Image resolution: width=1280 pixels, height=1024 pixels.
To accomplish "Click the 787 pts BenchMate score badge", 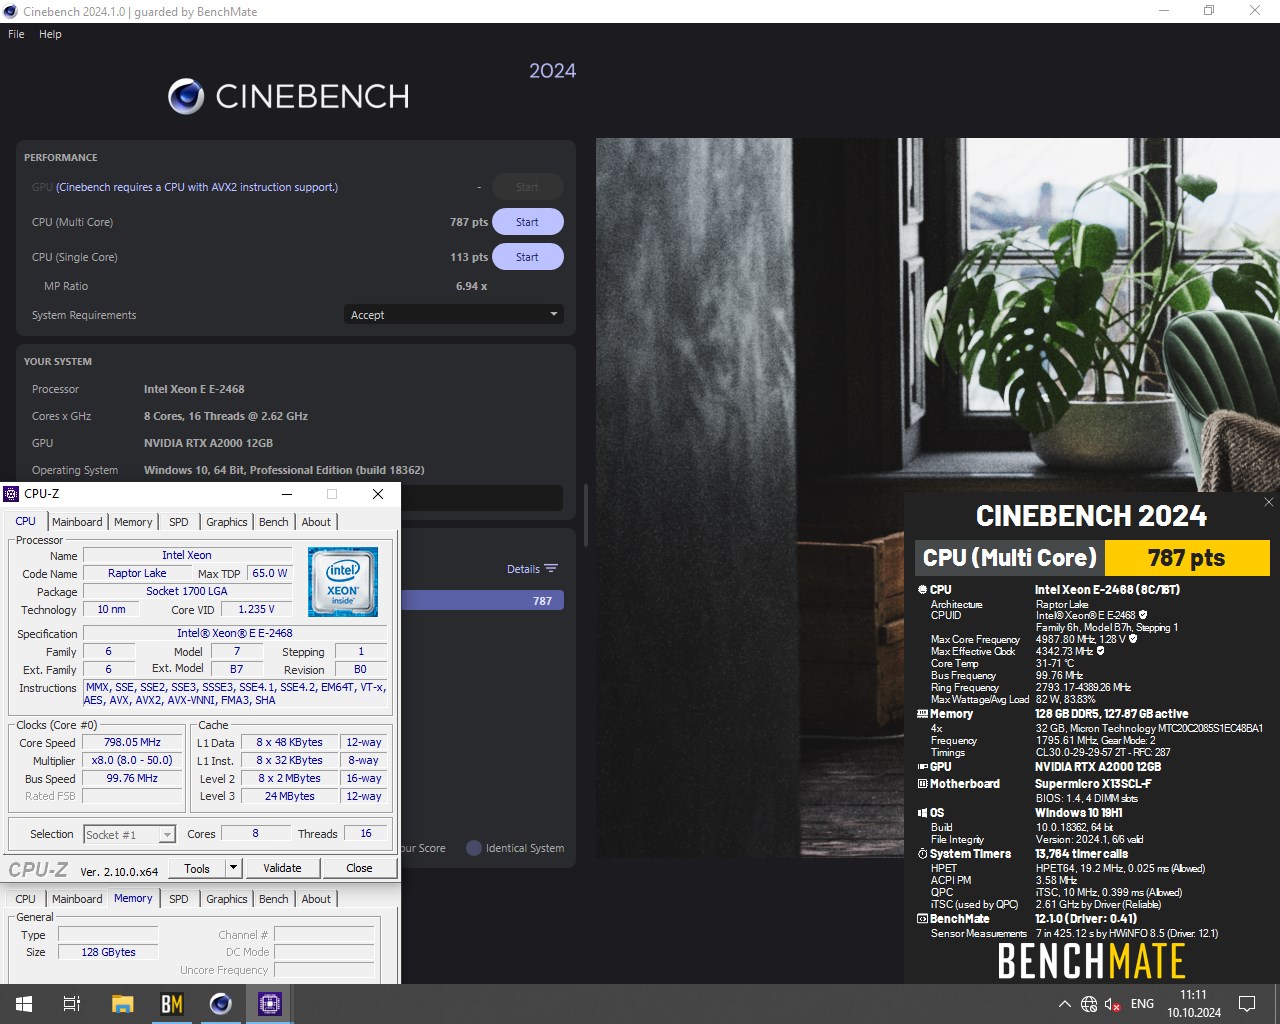I will 1187,558.
